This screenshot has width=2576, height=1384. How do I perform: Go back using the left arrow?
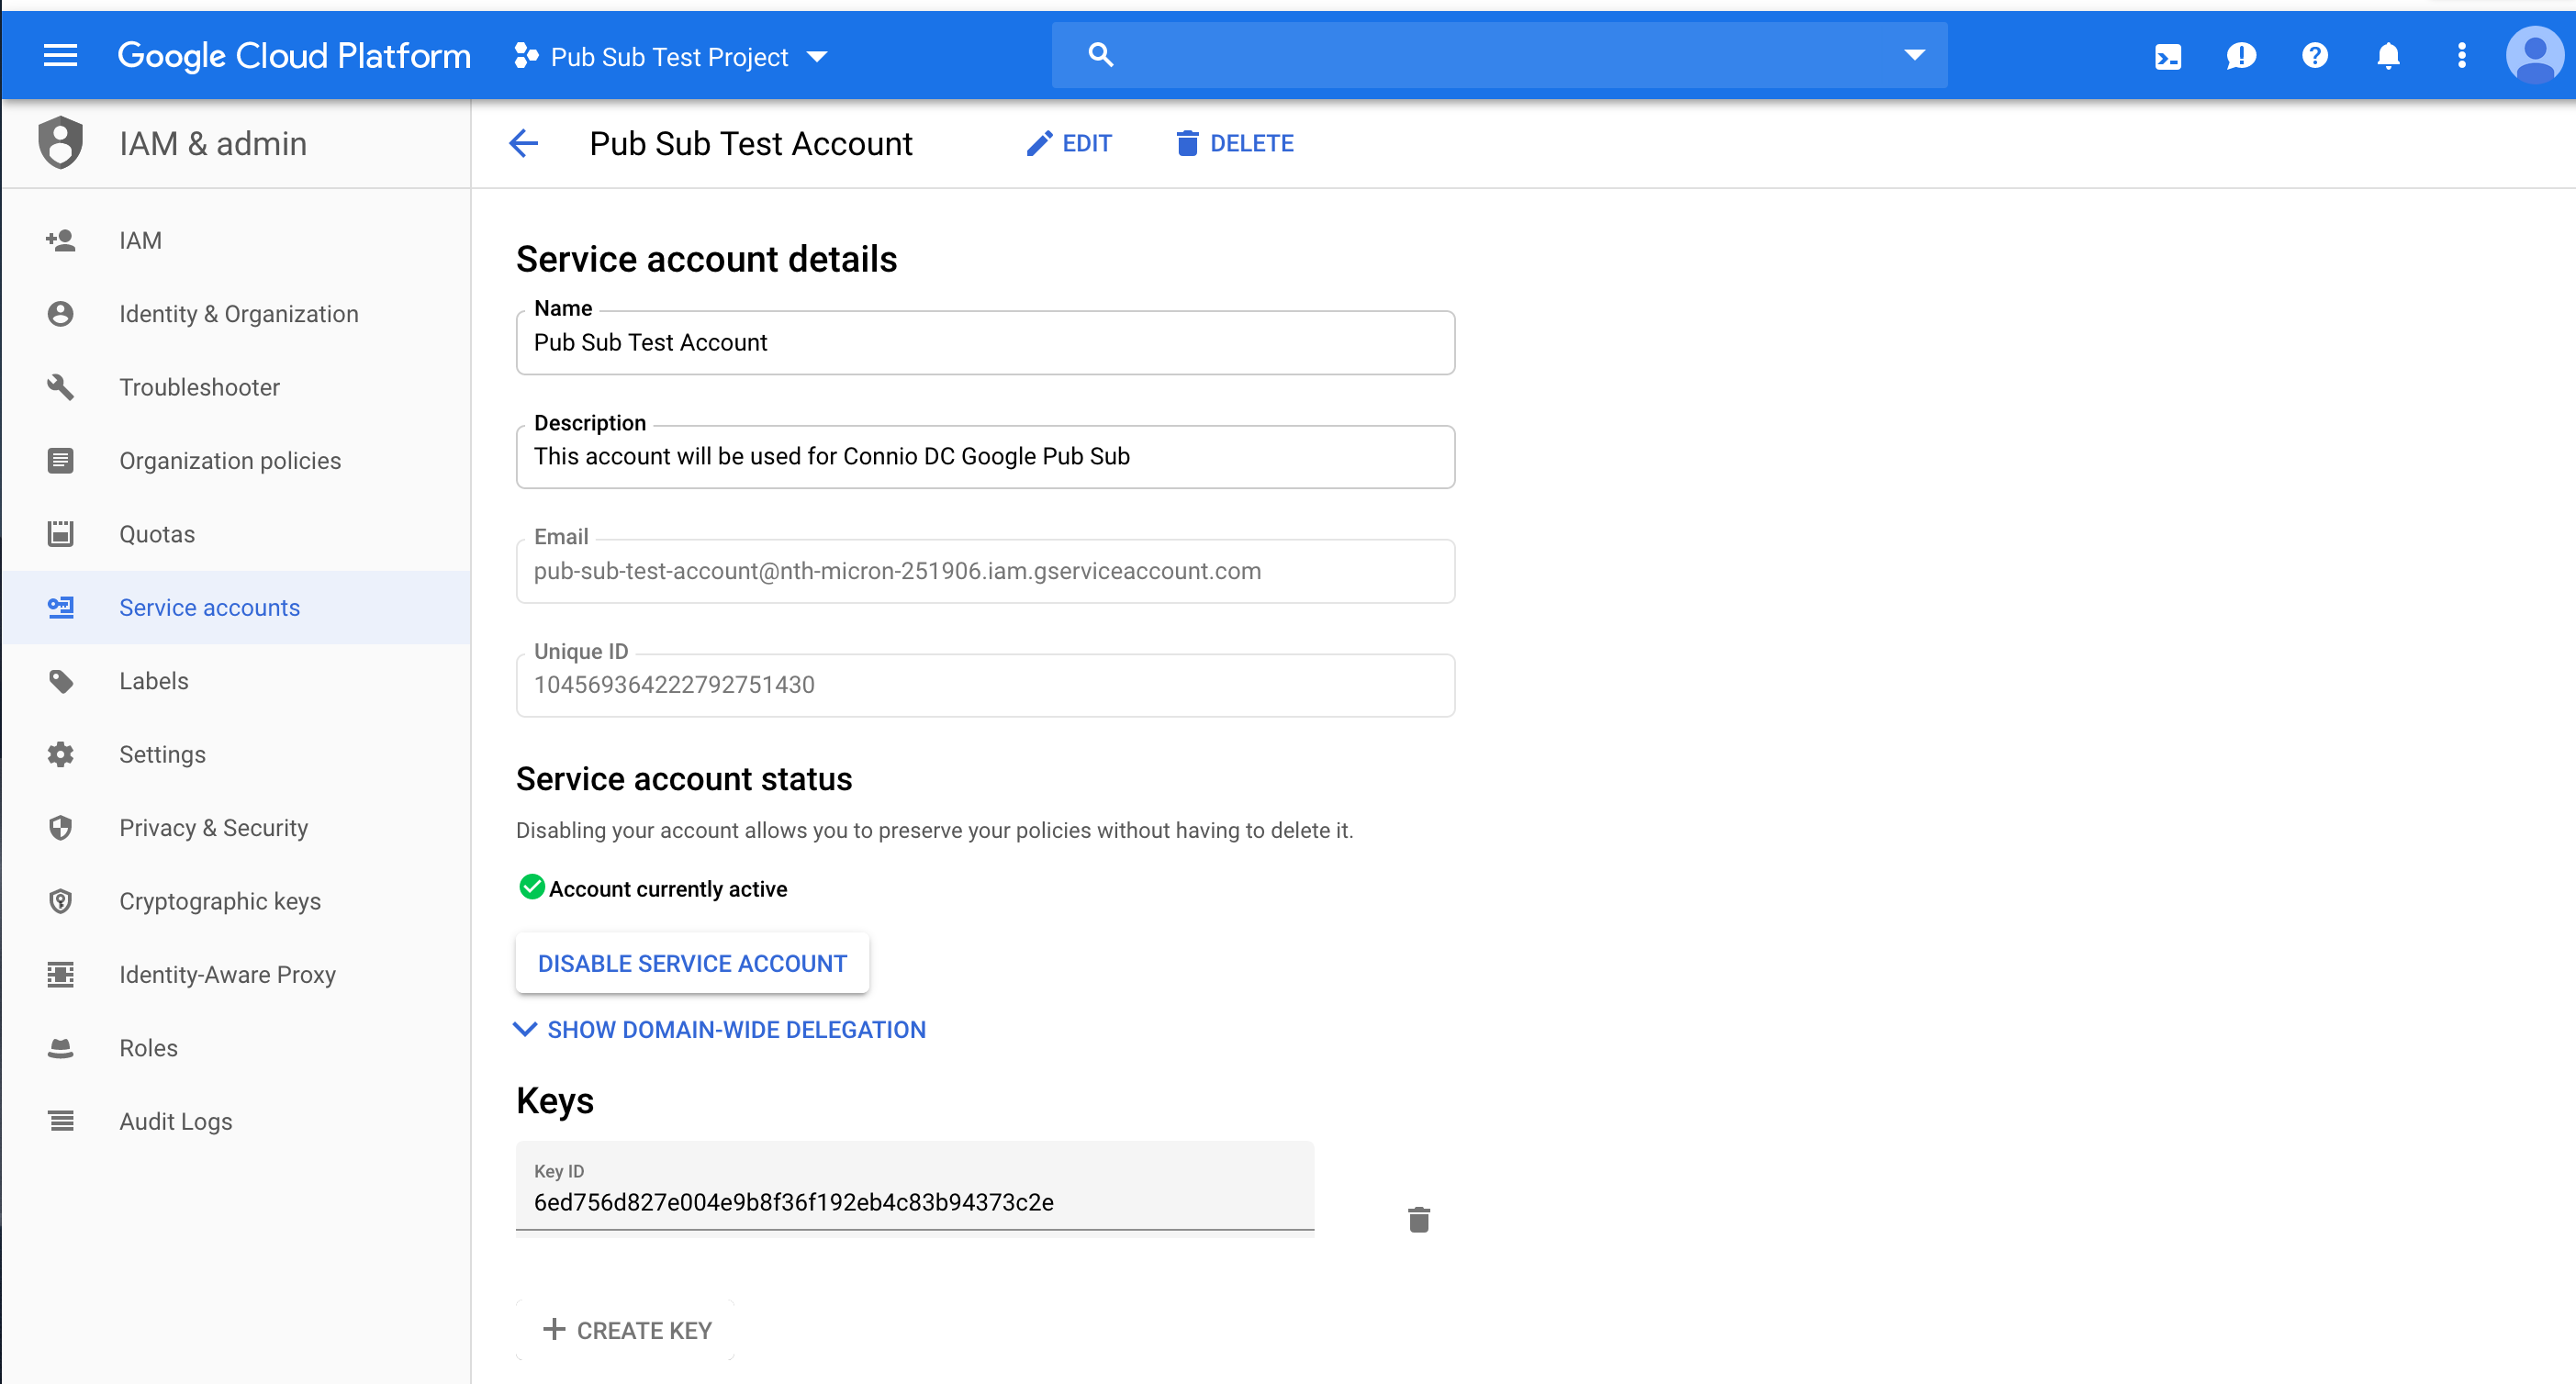[524, 144]
